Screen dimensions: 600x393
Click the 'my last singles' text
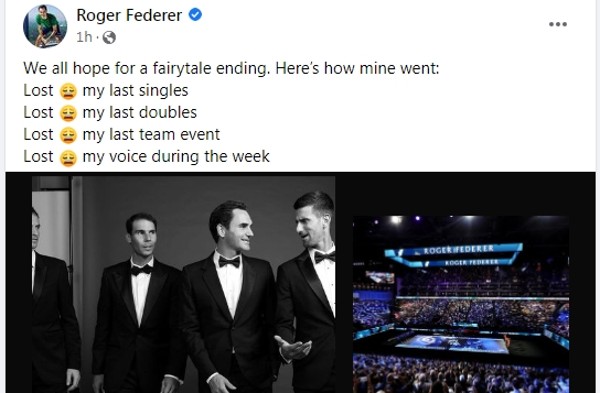click(135, 91)
